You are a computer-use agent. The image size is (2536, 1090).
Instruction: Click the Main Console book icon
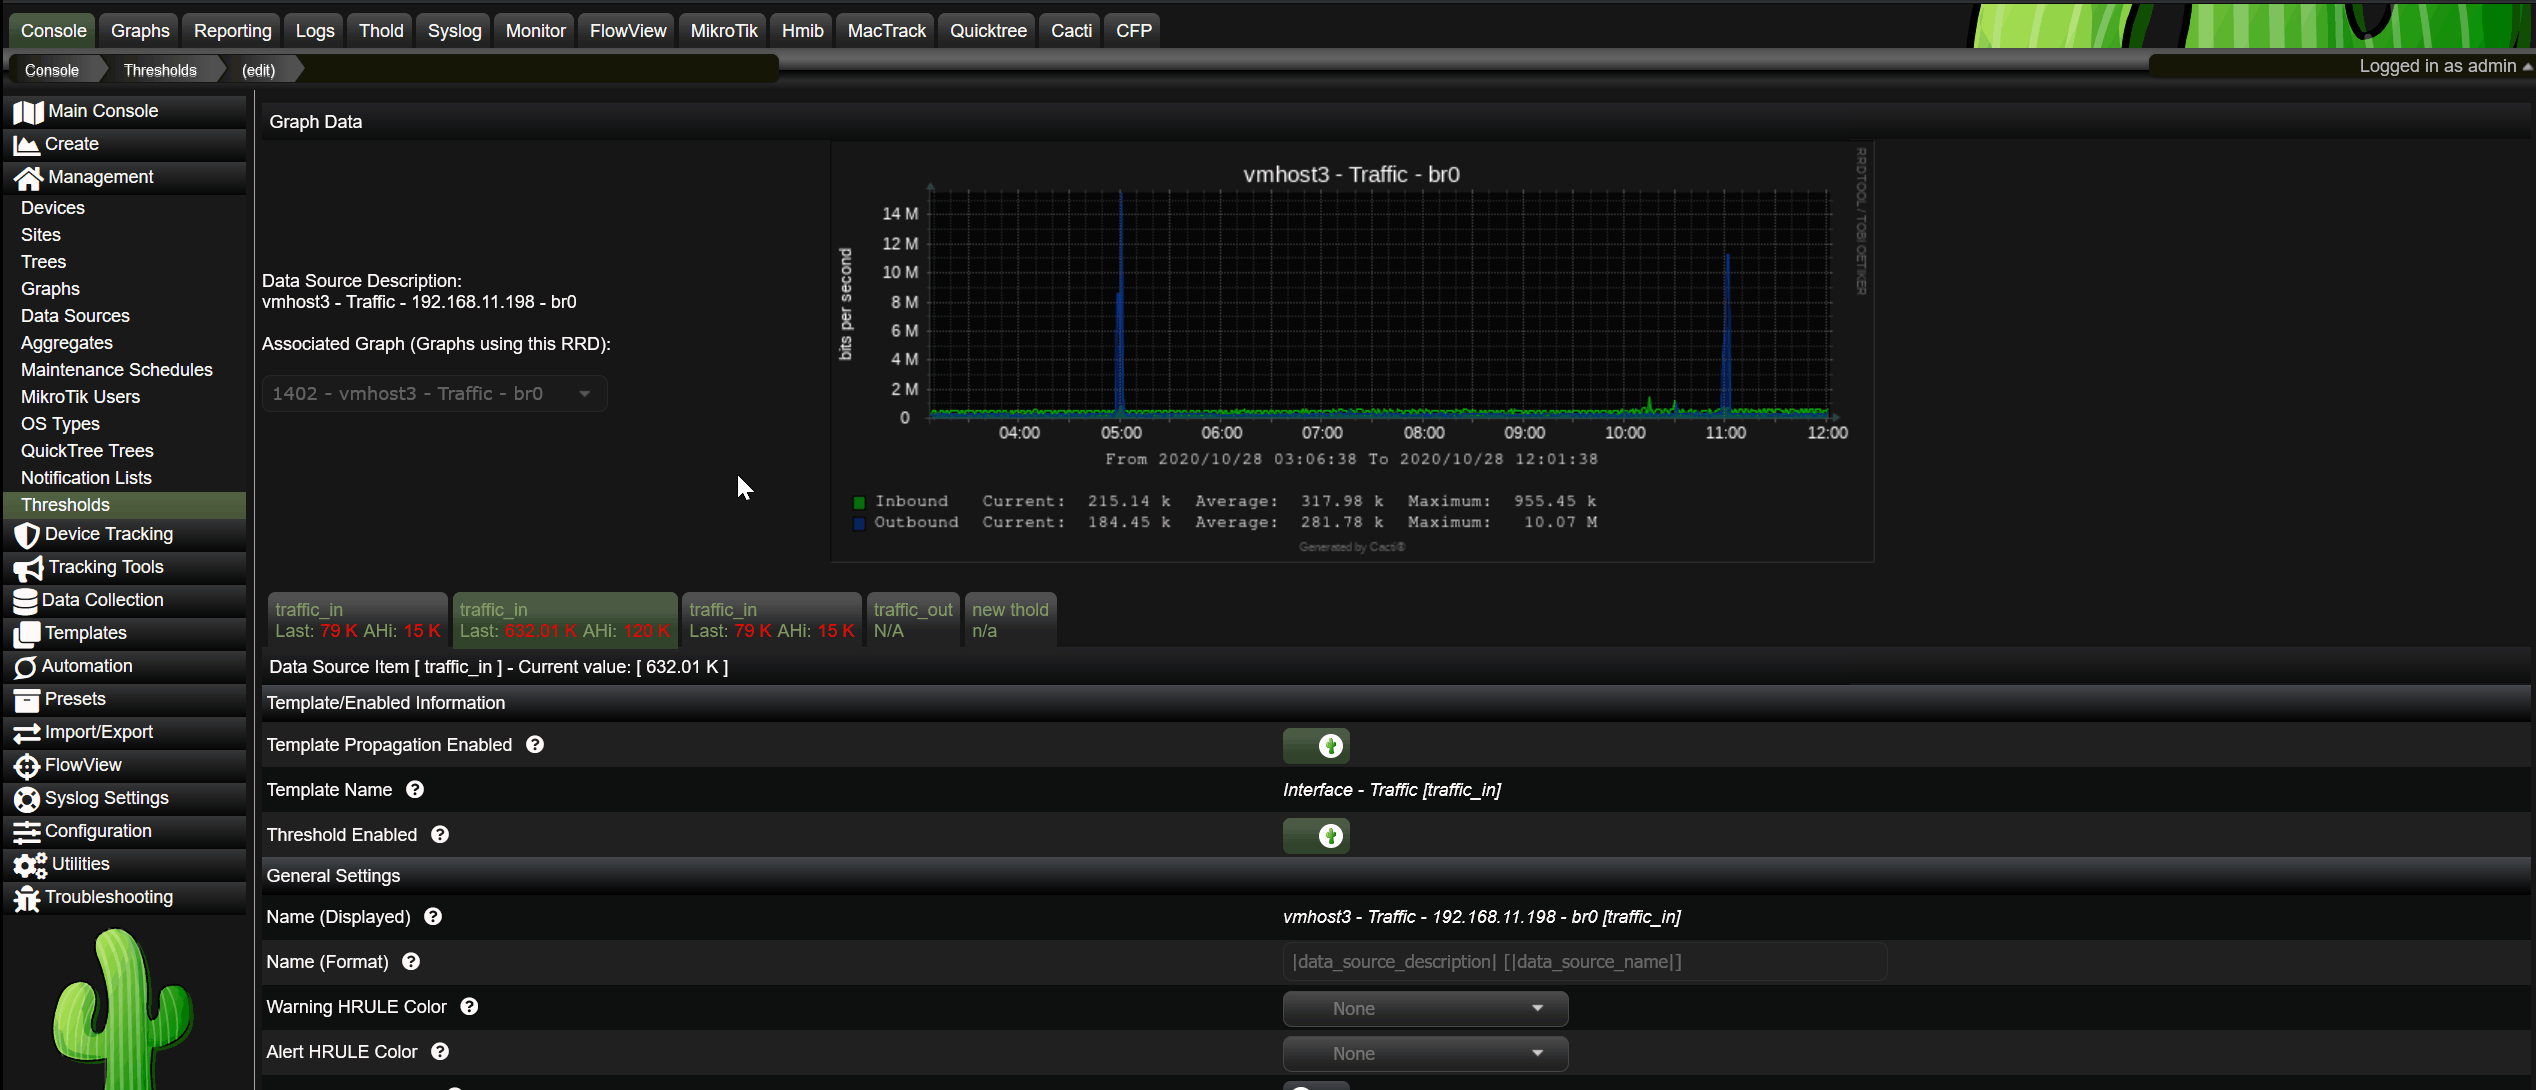pos(28,110)
